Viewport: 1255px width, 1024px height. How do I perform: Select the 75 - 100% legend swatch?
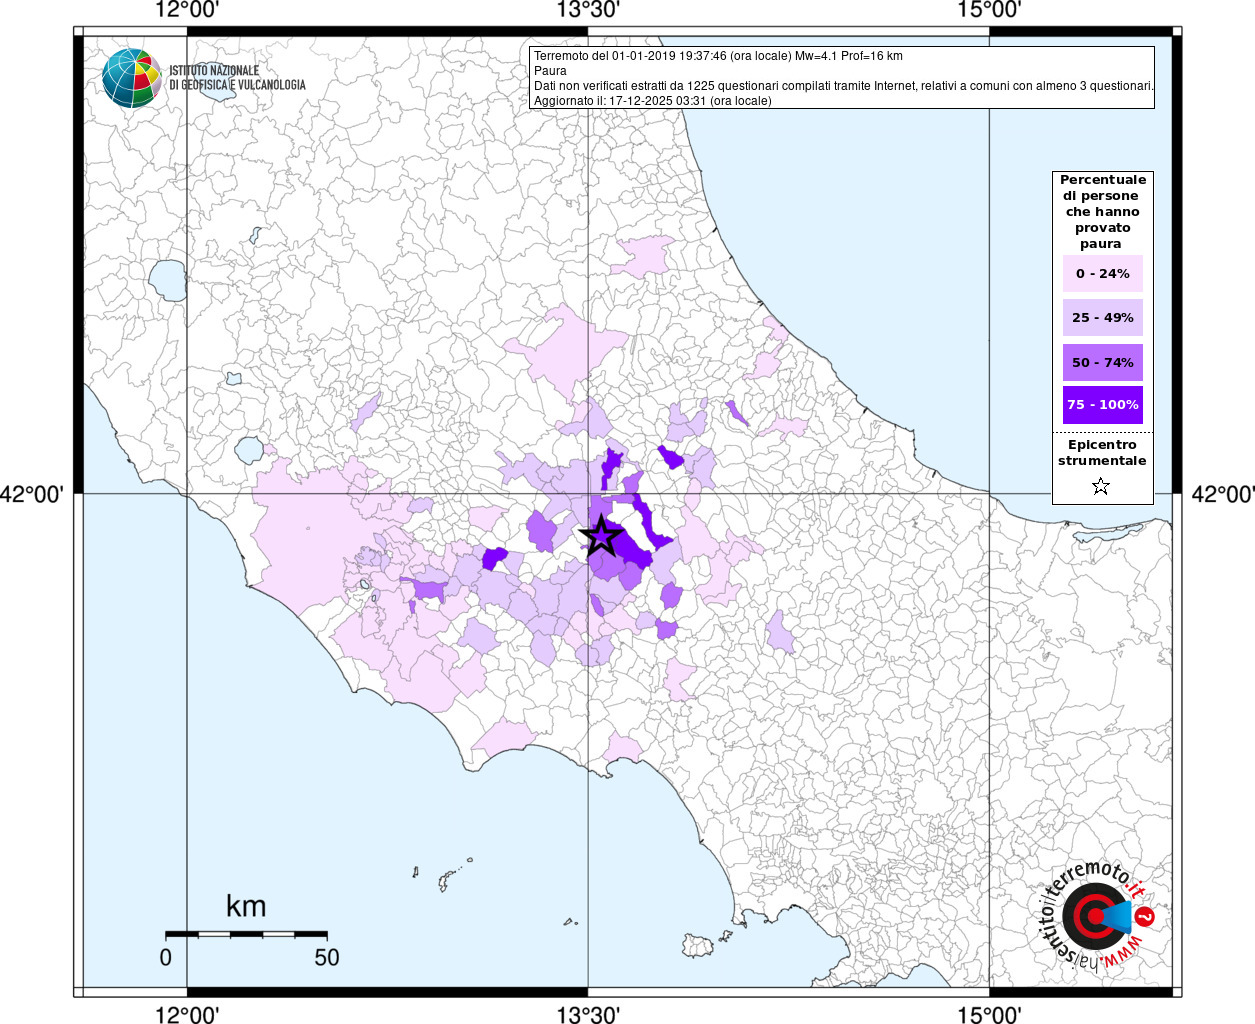1102,405
